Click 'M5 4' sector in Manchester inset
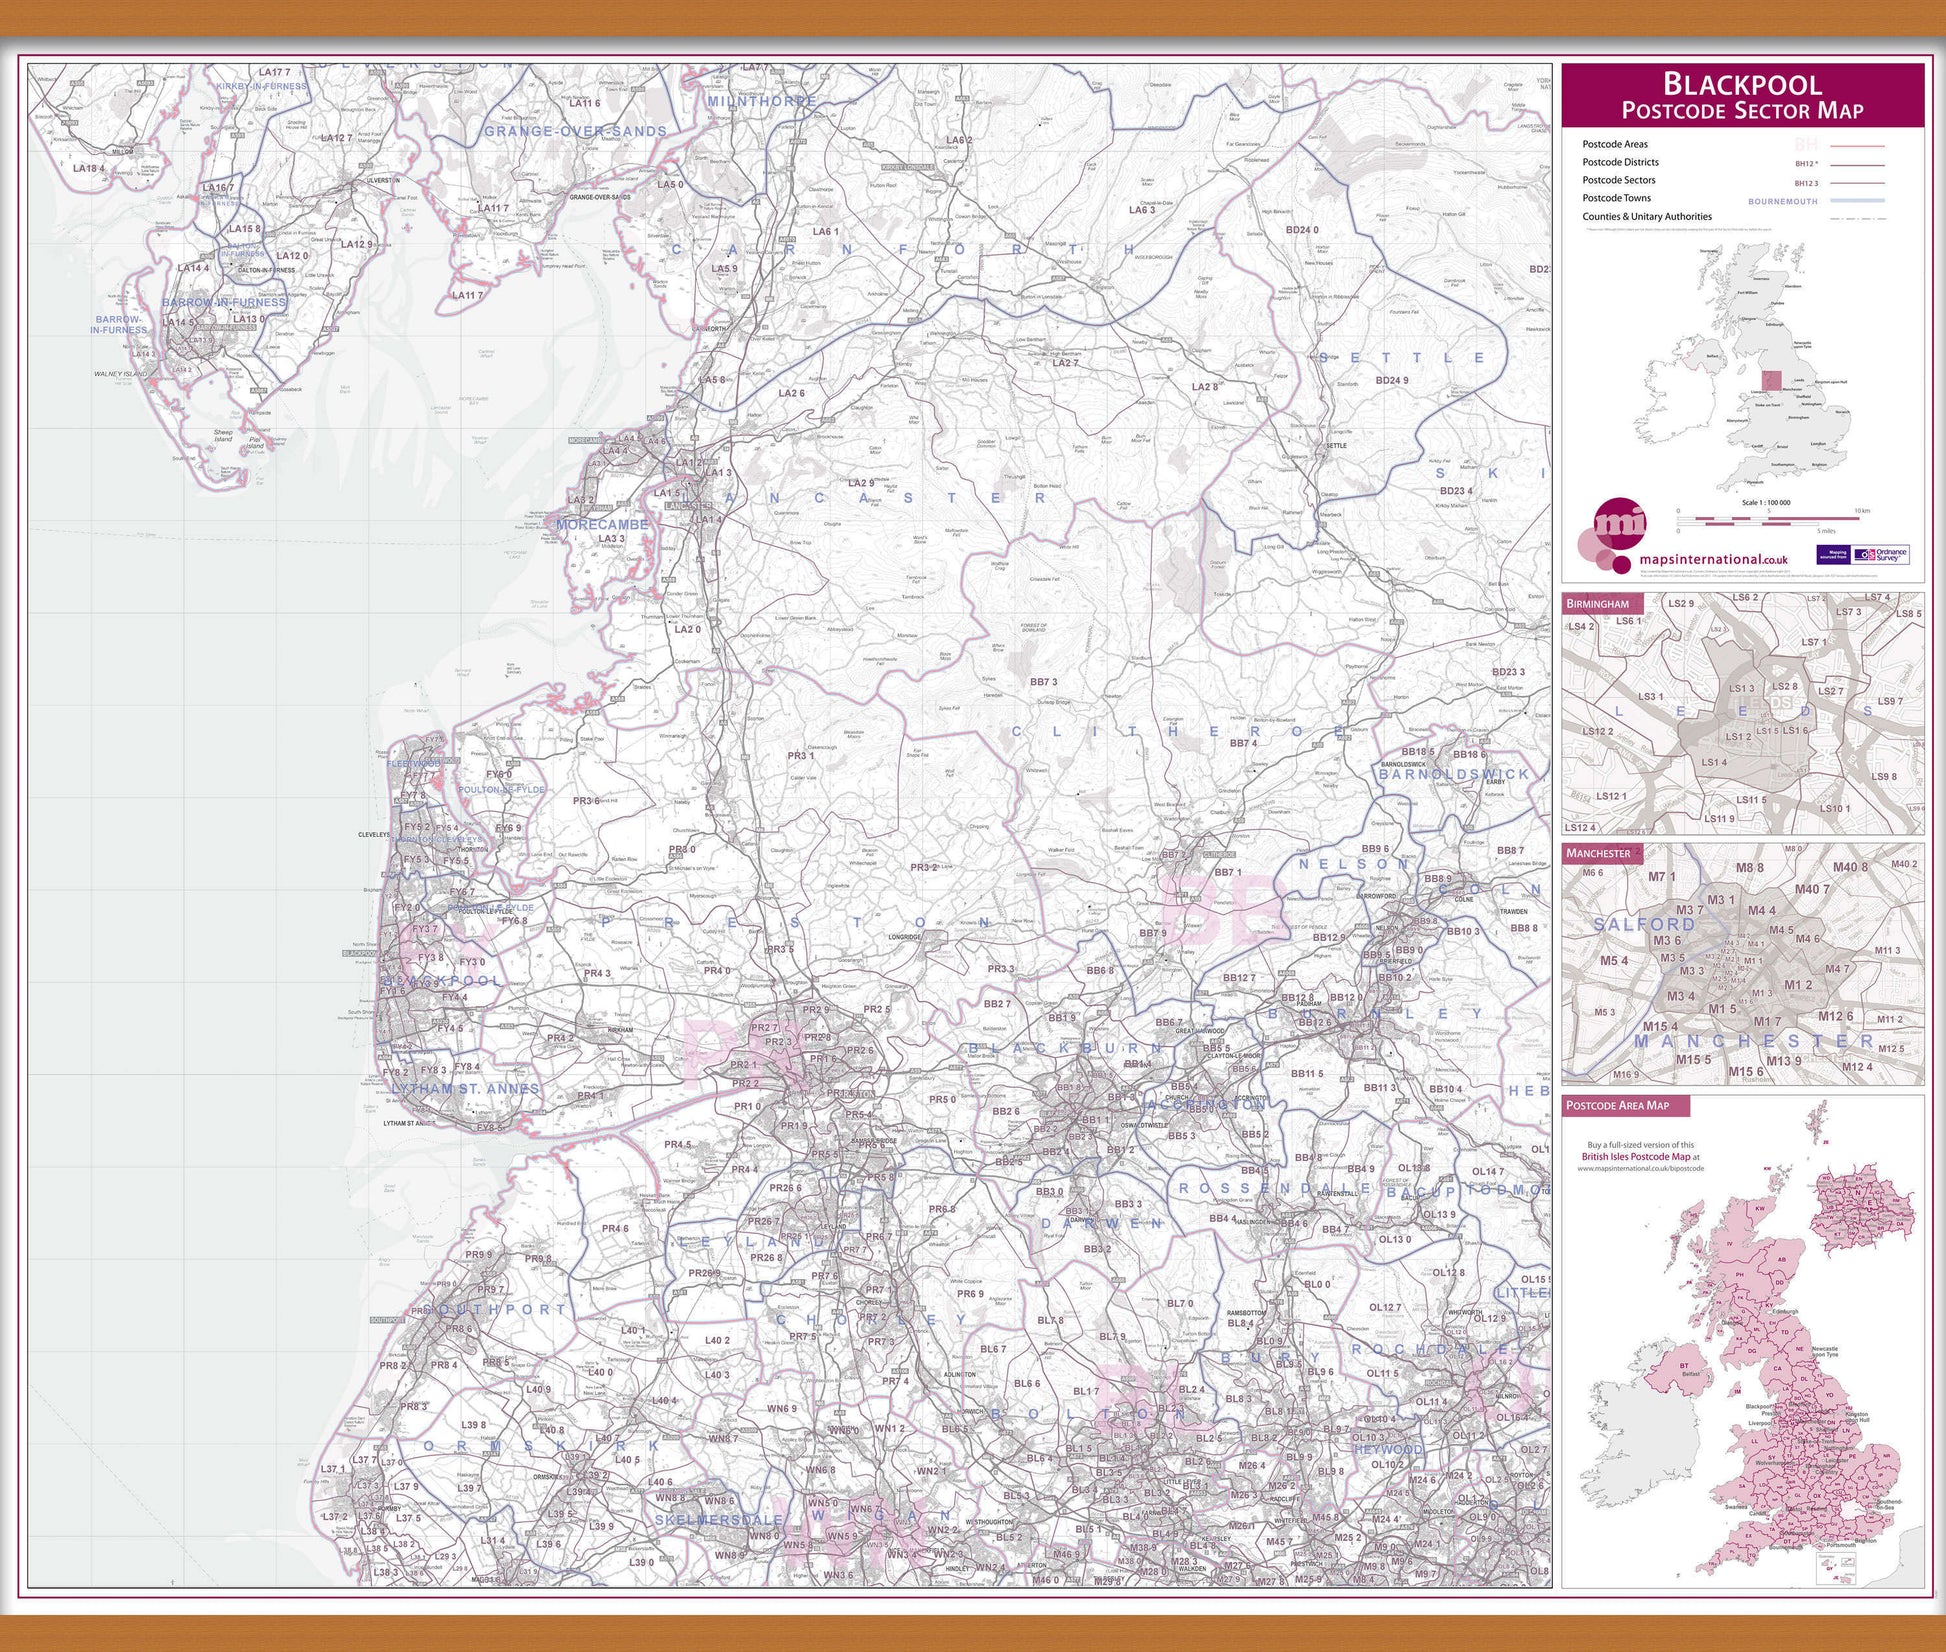Screen dimensions: 1946x1652 coord(1613,961)
